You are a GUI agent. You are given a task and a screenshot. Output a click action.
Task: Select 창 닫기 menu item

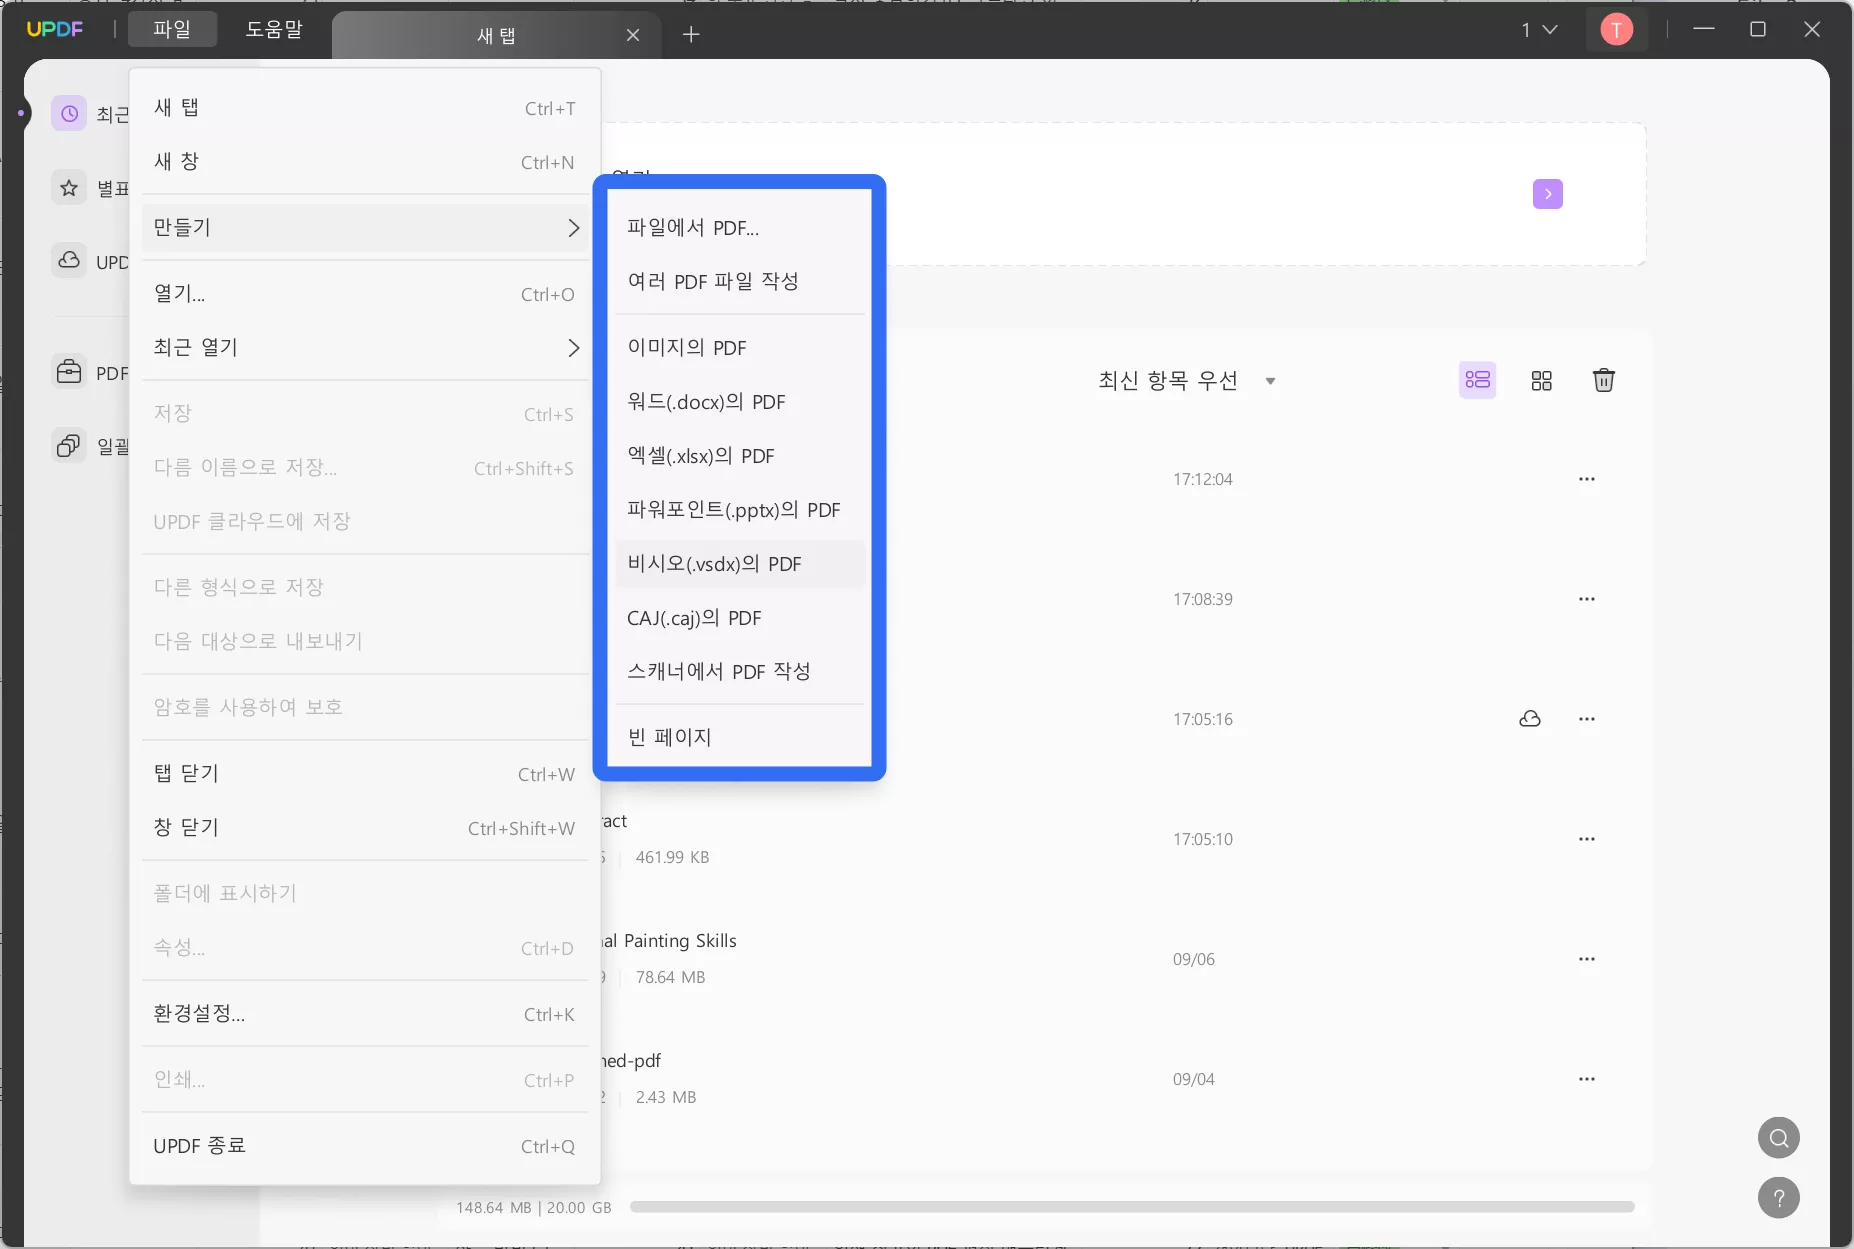(365, 828)
